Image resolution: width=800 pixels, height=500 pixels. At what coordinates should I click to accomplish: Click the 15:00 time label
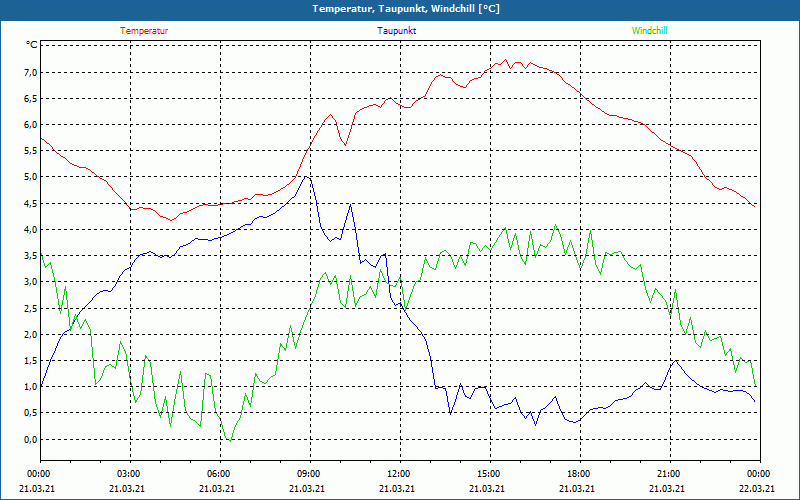point(490,474)
